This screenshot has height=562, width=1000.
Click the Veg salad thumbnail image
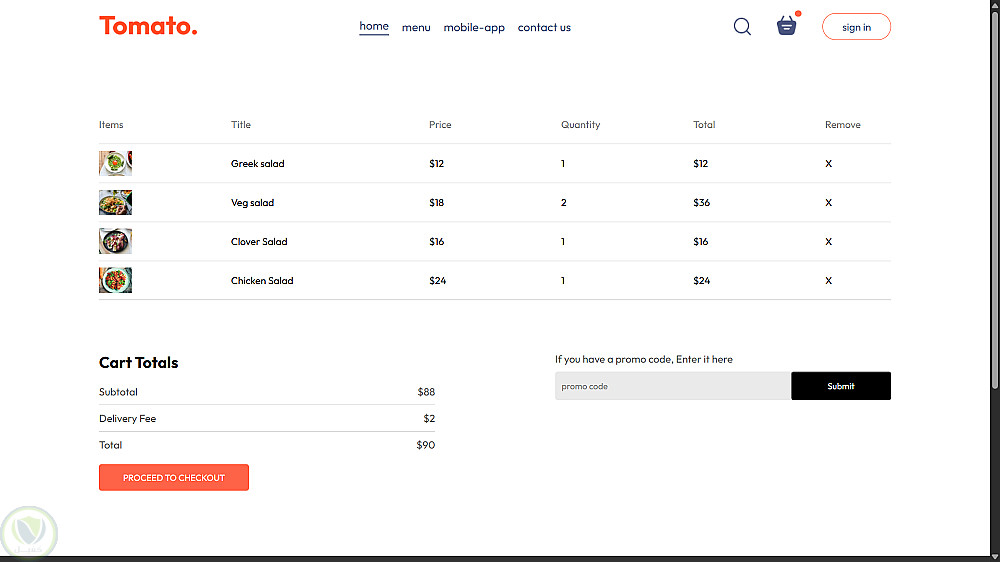[x=115, y=203]
